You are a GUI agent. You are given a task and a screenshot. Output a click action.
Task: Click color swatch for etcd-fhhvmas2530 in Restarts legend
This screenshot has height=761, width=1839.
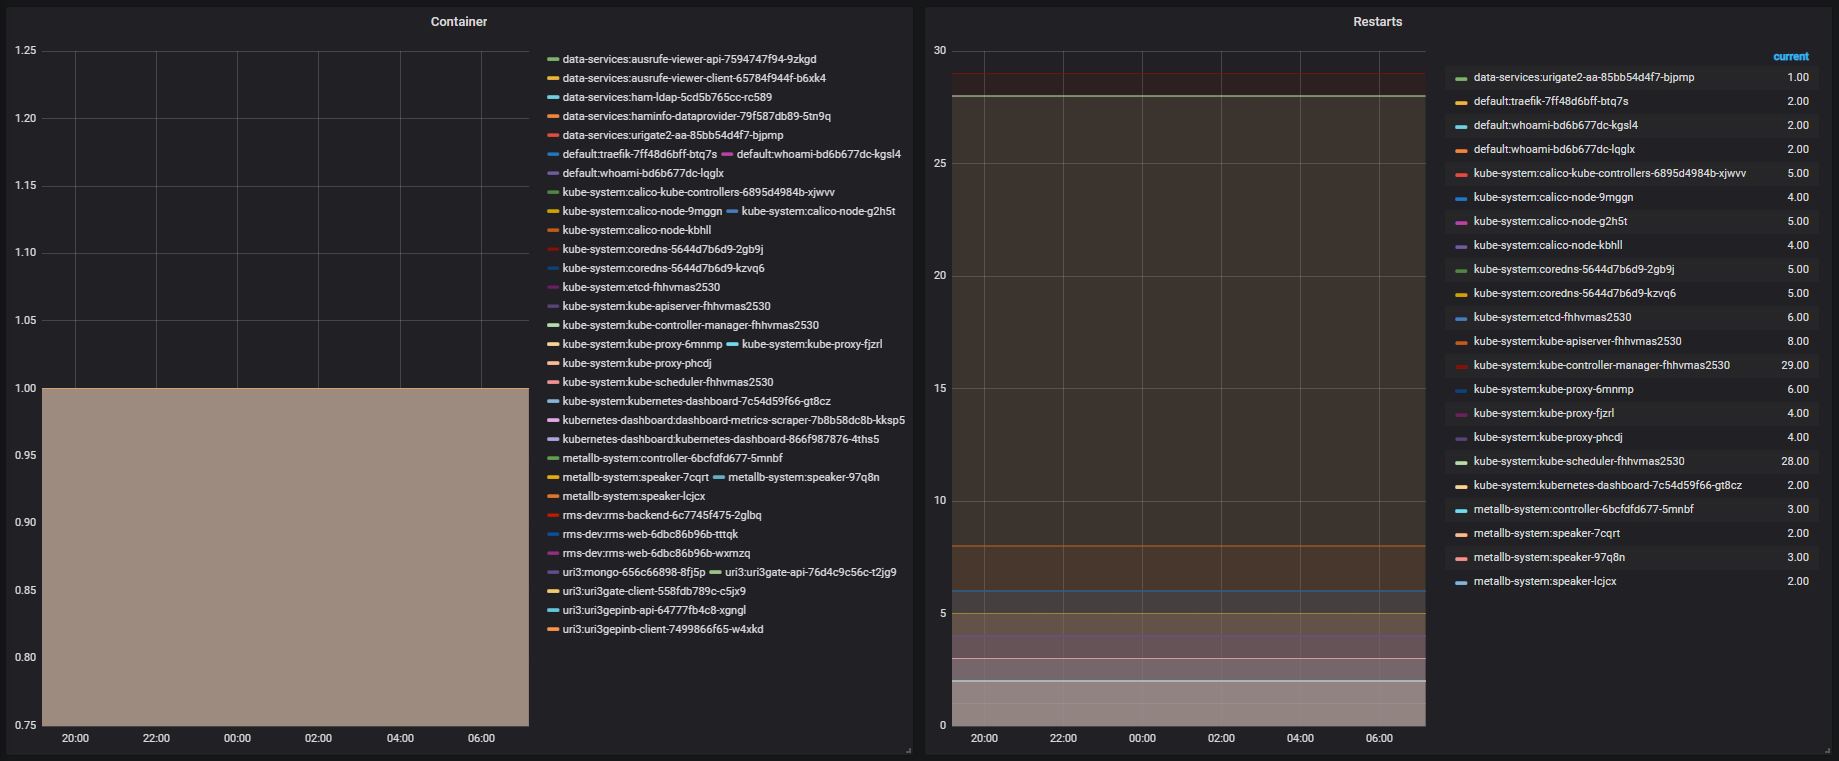pos(1461,318)
